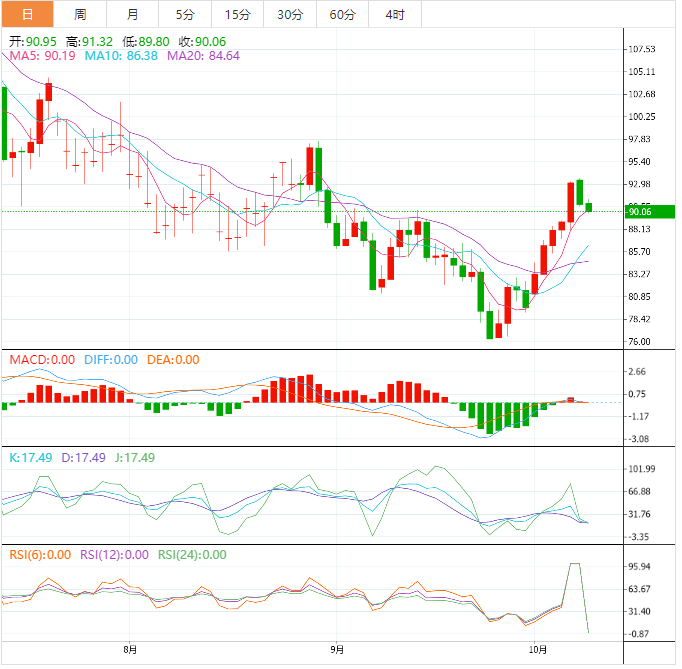Screen dimensions: 682x669
Task: Click the MACD:0.00 label
Action: 42,360
